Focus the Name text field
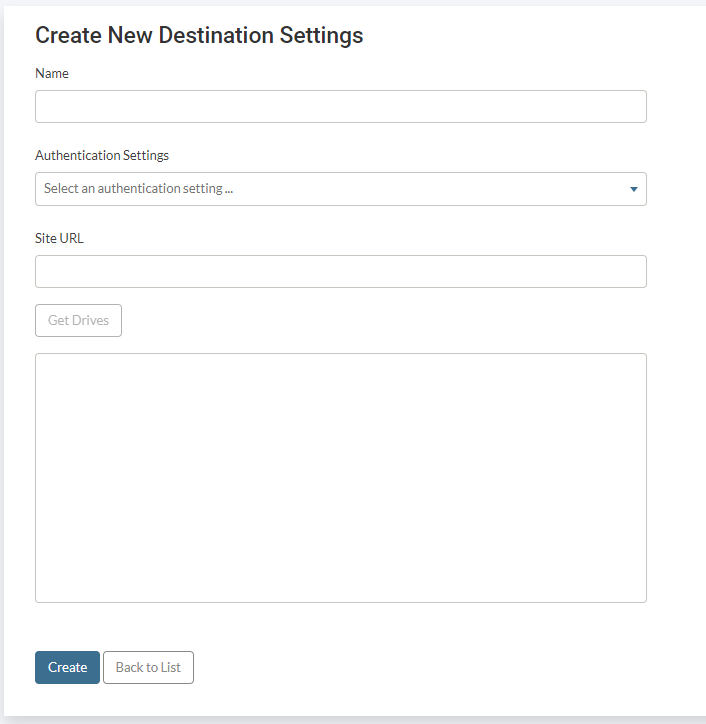Image resolution: width=706 pixels, height=724 pixels. 340,107
